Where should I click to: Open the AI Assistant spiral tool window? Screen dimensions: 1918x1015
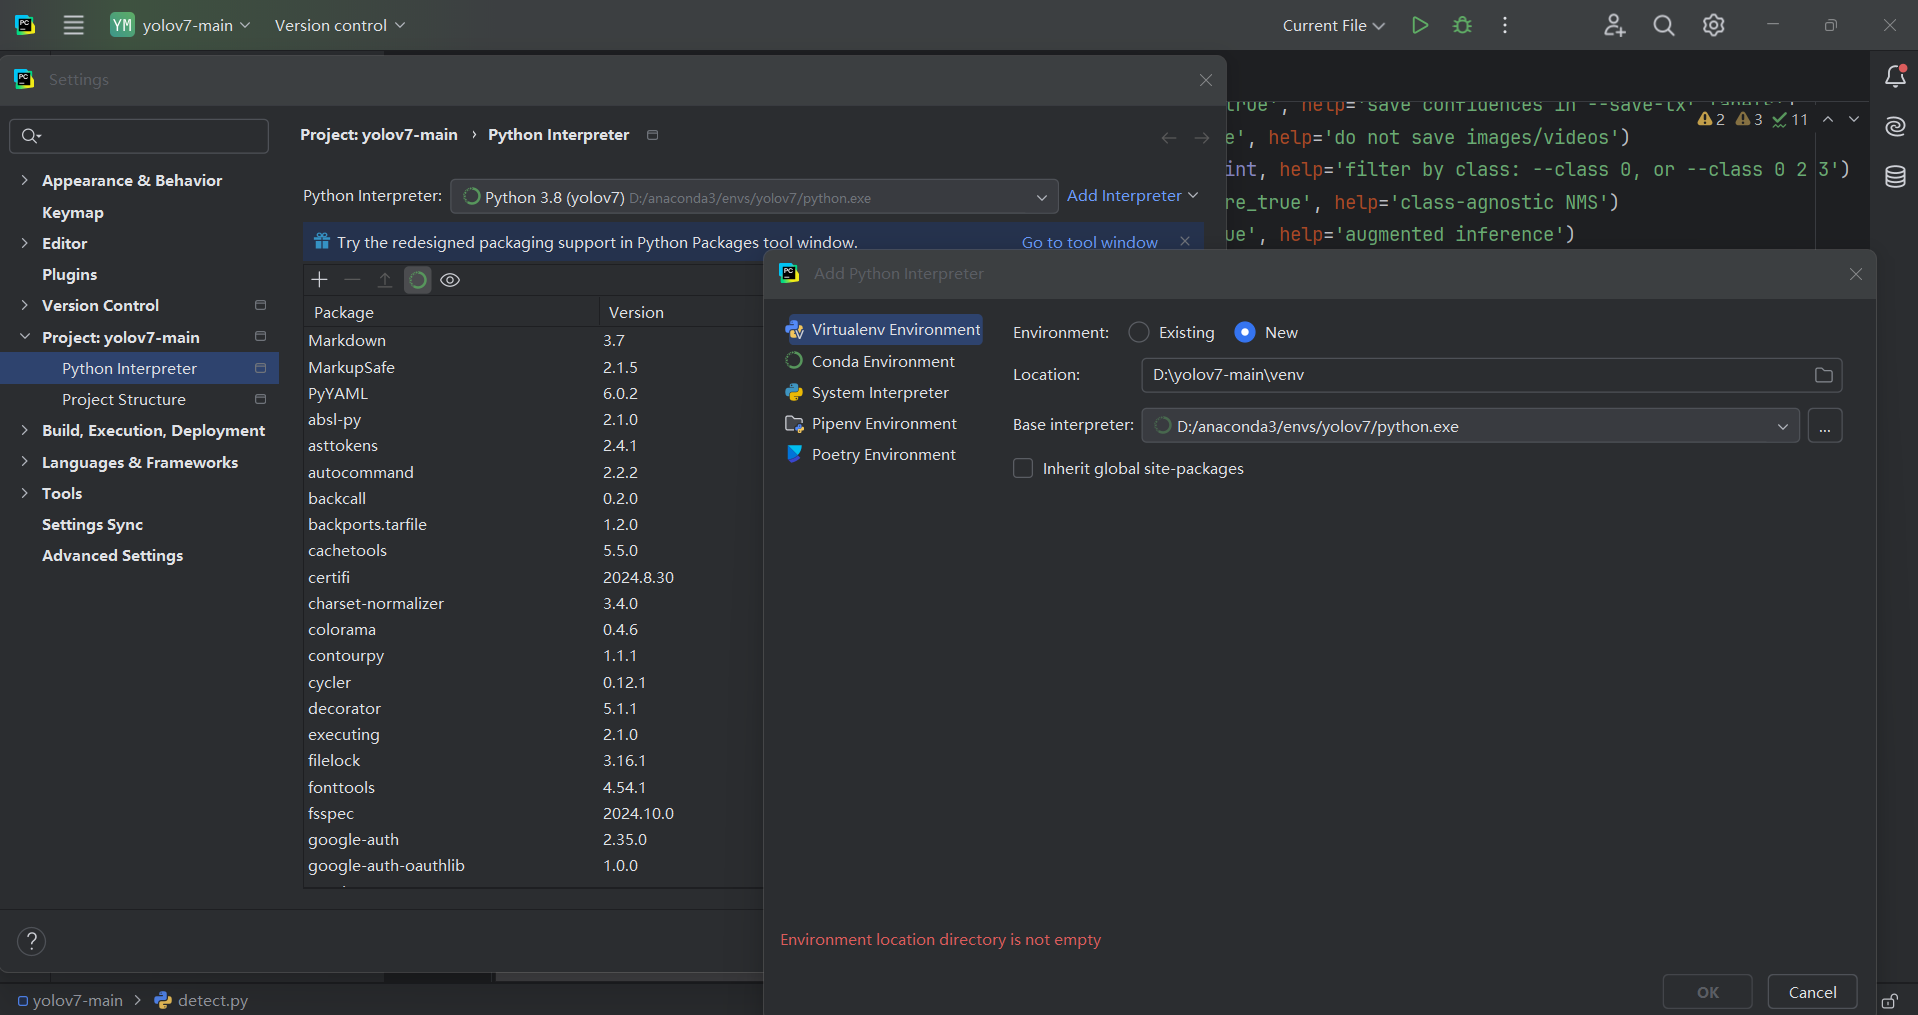click(1895, 126)
